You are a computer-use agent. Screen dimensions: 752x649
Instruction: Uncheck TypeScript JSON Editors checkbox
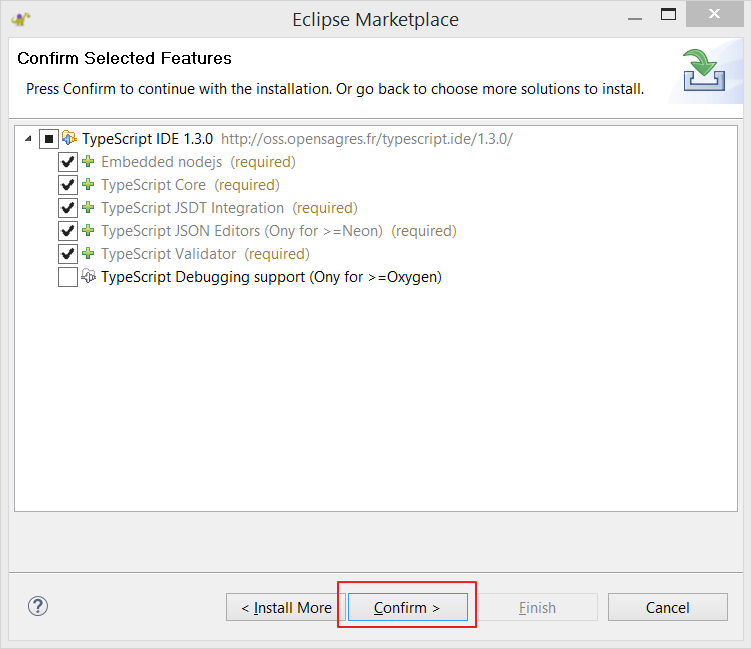[68, 231]
